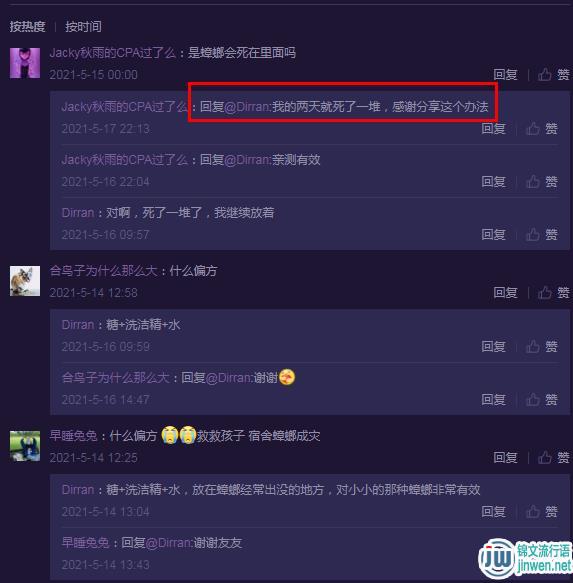Viewport: 573px width, 583px height.
Task: Like the 亲测有效 reply
Action: point(541,181)
